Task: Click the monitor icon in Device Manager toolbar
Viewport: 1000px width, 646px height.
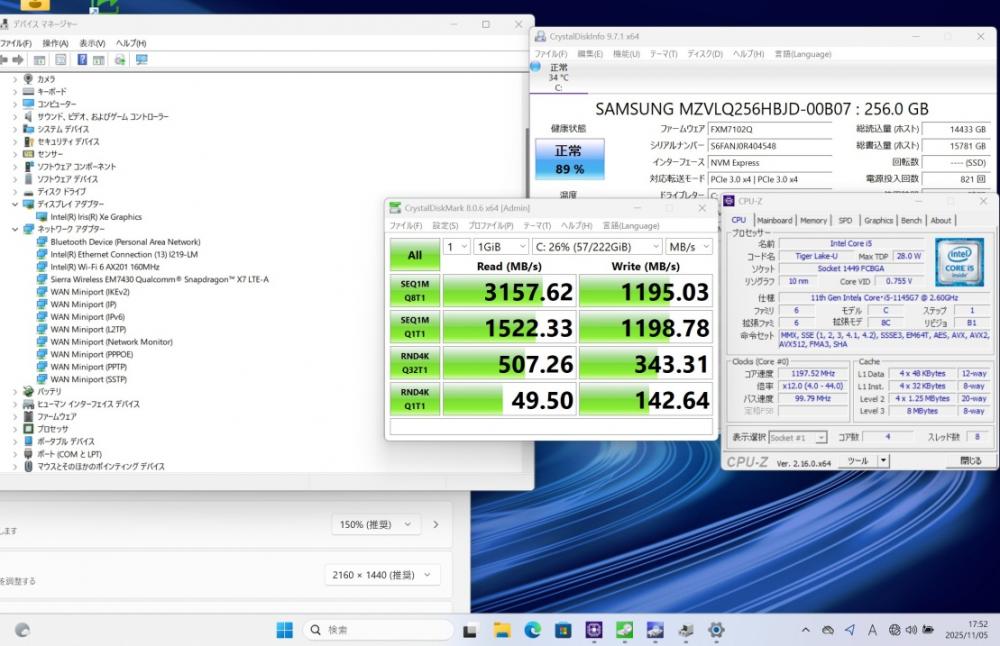Action: [x=141, y=60]
